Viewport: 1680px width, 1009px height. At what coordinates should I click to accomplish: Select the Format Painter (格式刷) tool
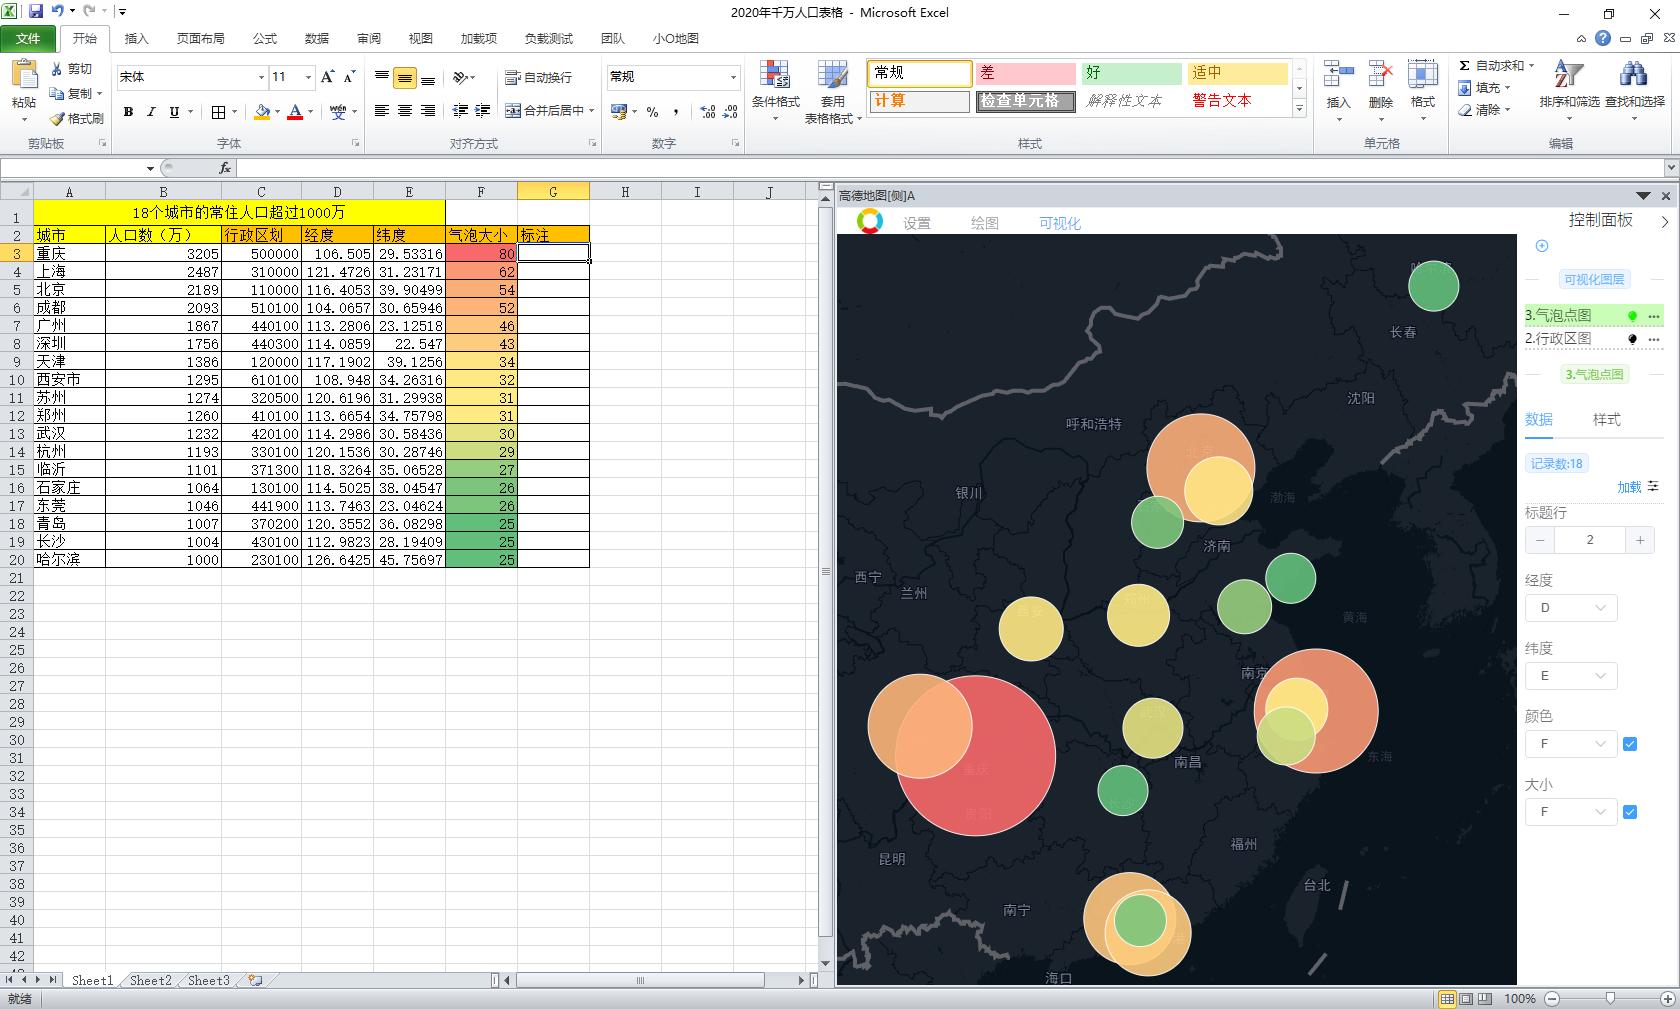77,118
